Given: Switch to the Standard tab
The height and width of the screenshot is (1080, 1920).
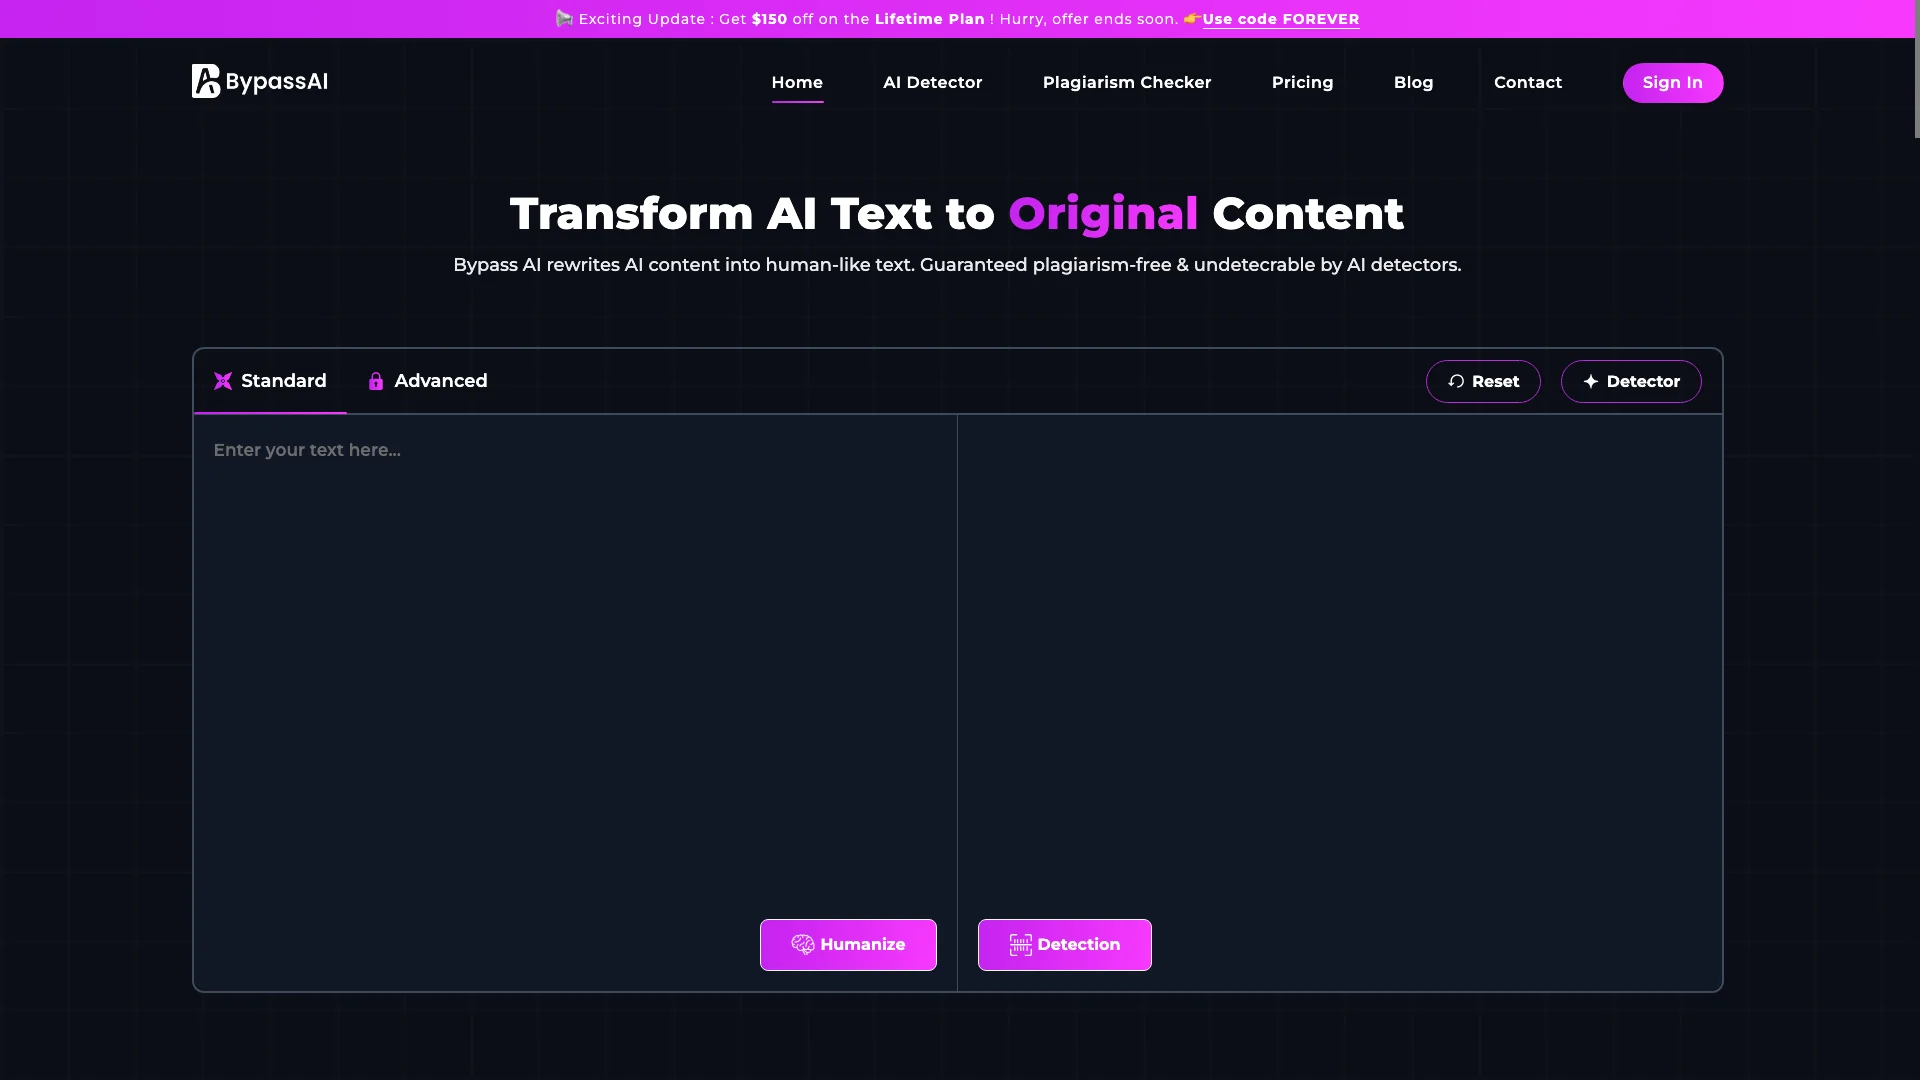Looking at the screenshot, I should click(269, 381).
